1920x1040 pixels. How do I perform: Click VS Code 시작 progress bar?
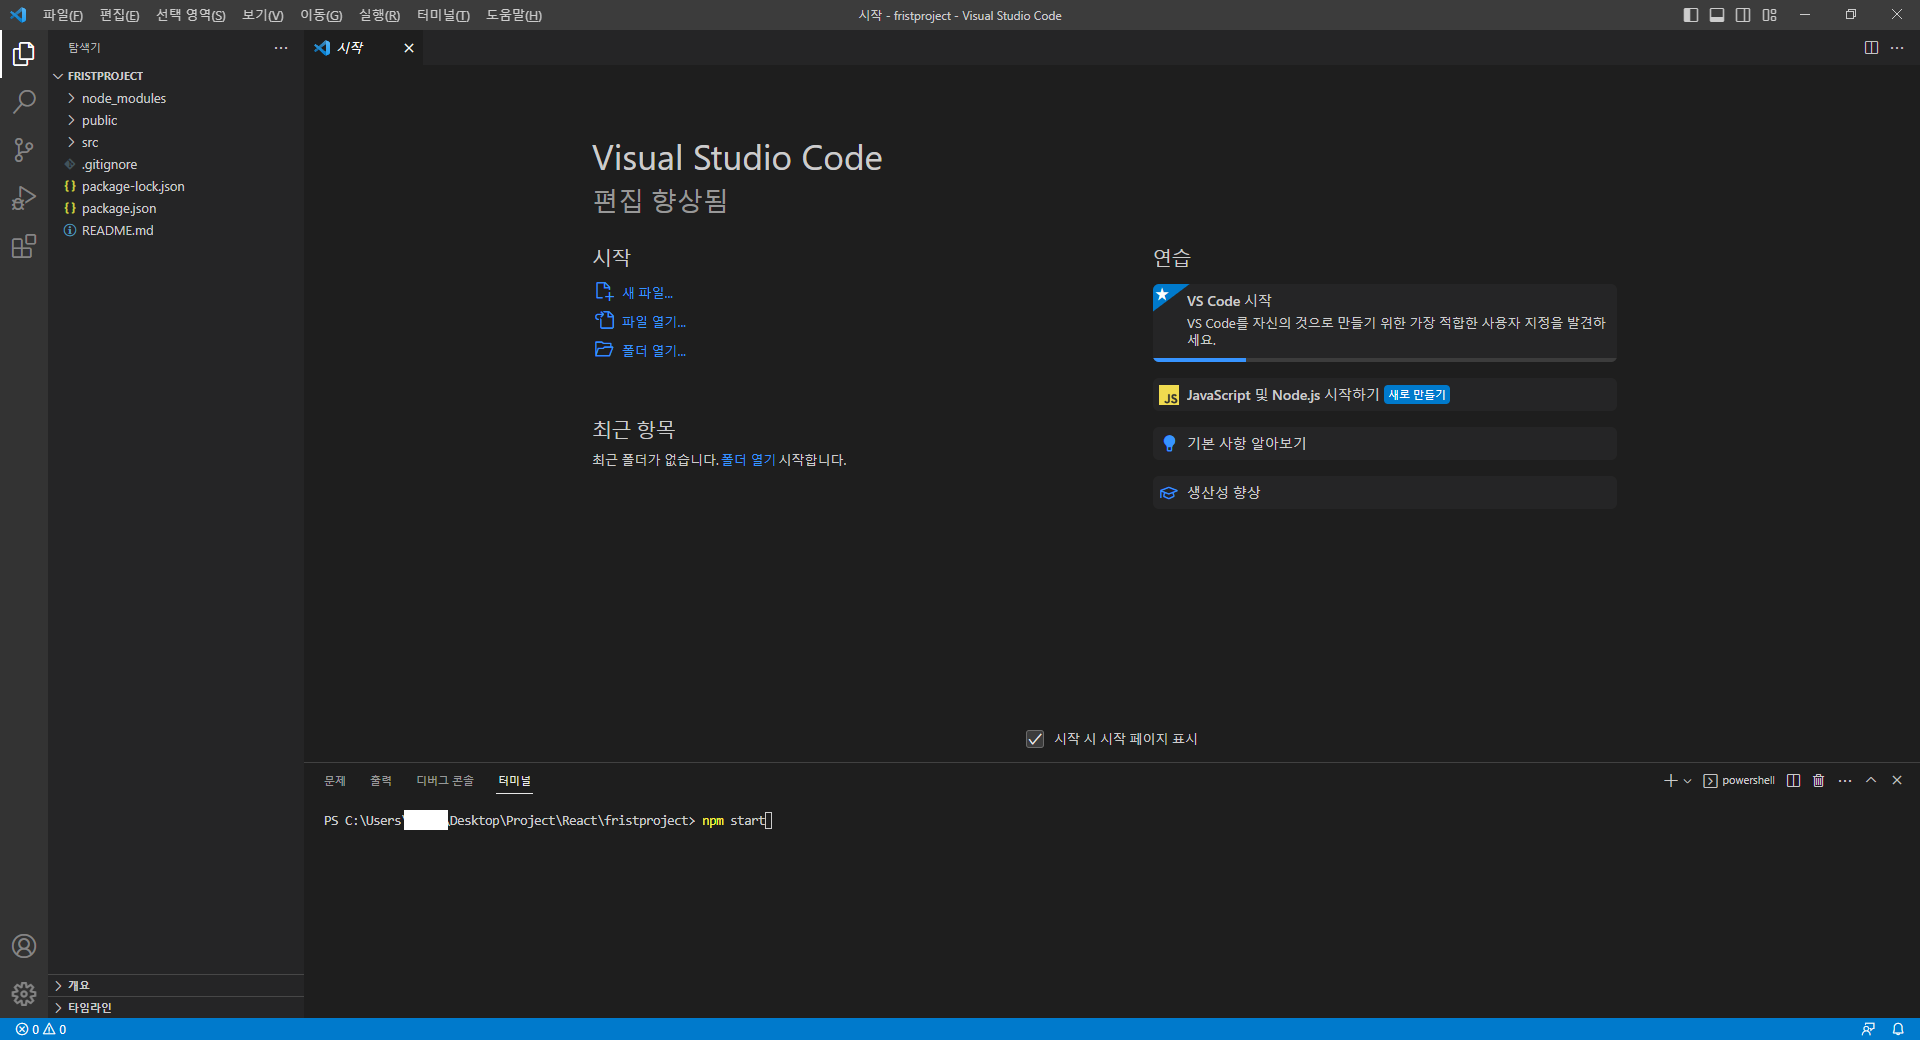tap(1385, 359)
